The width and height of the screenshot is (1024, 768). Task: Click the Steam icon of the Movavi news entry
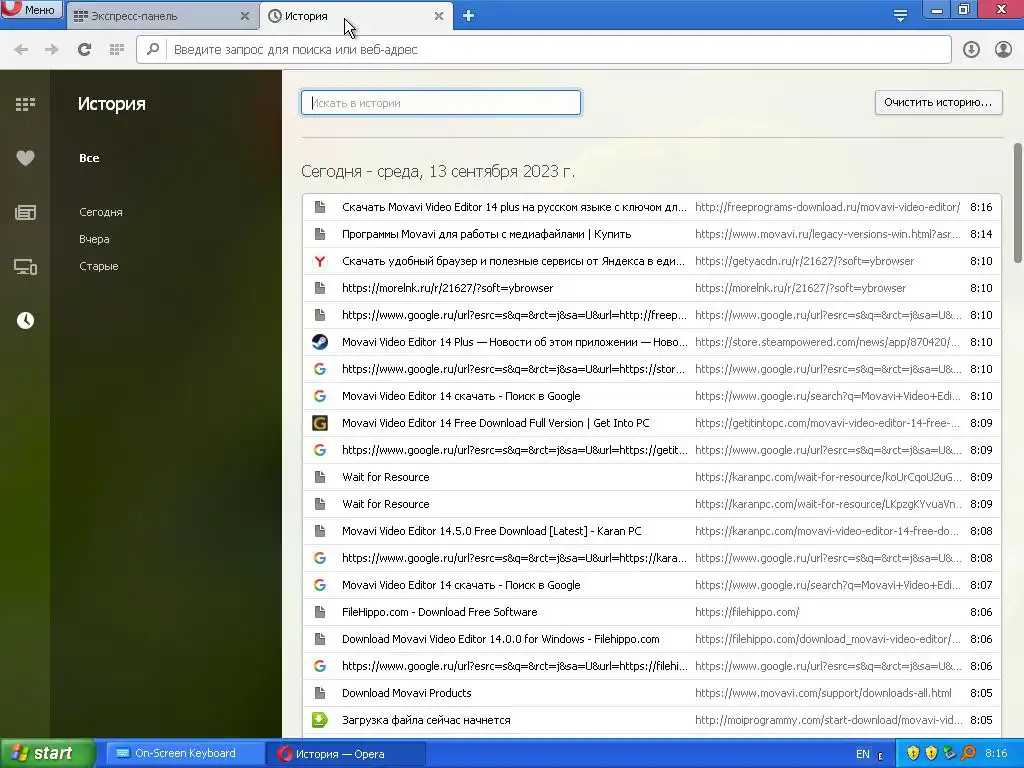tap(319, 342)
